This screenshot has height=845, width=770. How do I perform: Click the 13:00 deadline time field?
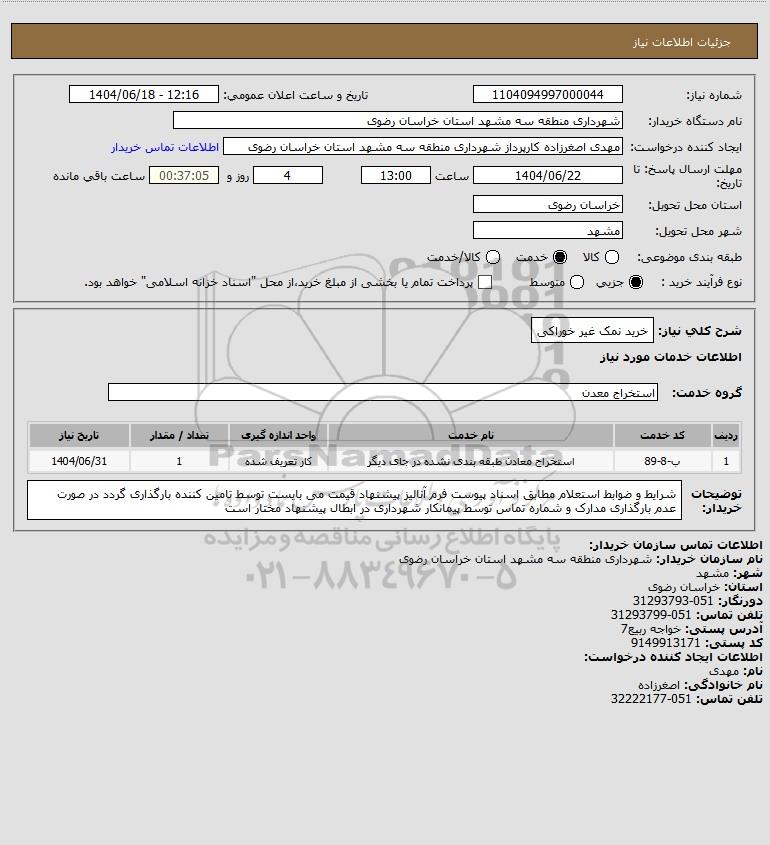396,175
